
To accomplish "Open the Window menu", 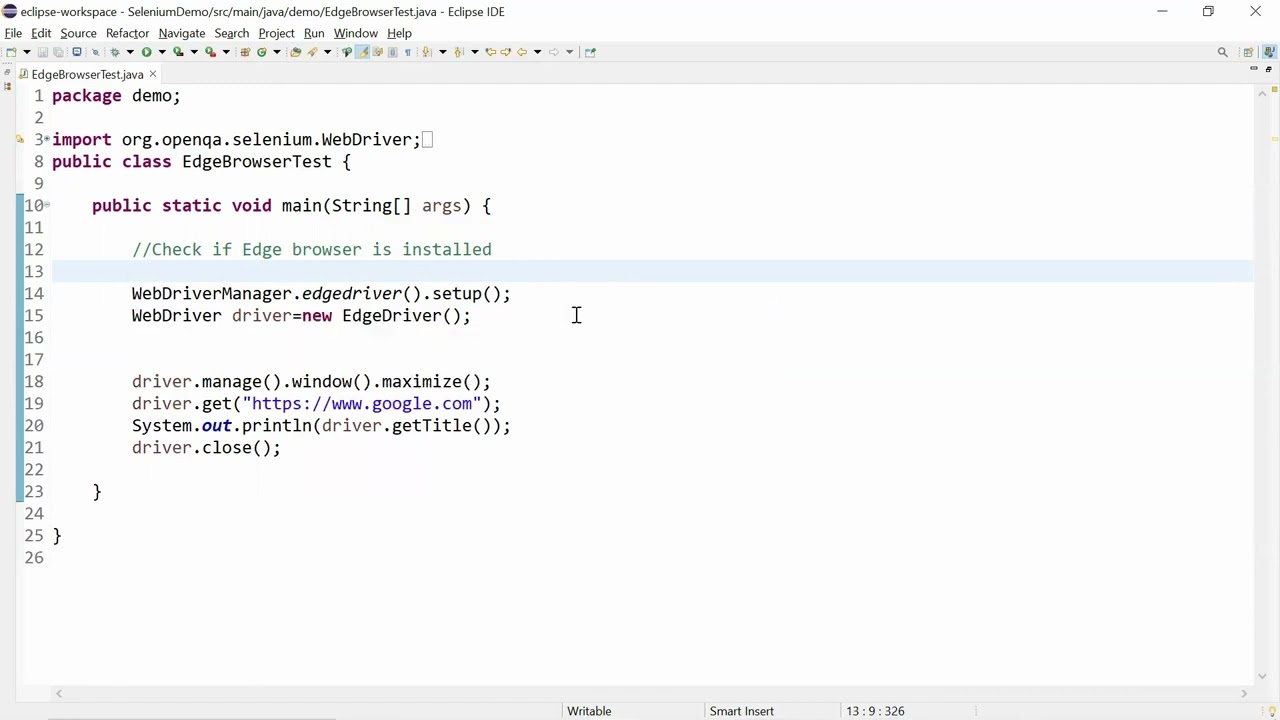I will click(x=355, y=33).
